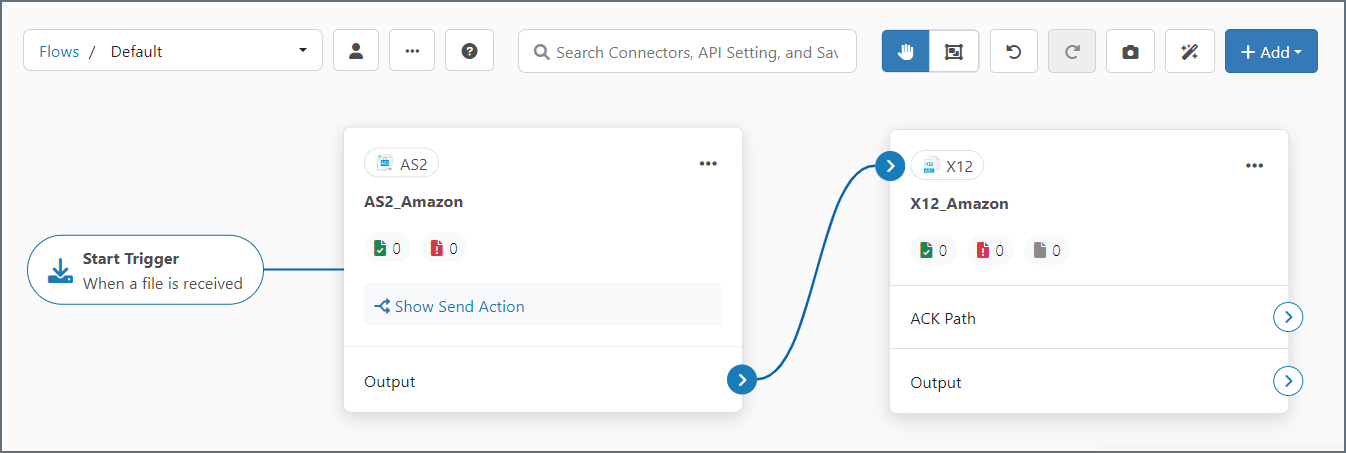Click the magic wand auto-arrange icon
This screenshot has width=1346, height=453.
pos(1189,52)
